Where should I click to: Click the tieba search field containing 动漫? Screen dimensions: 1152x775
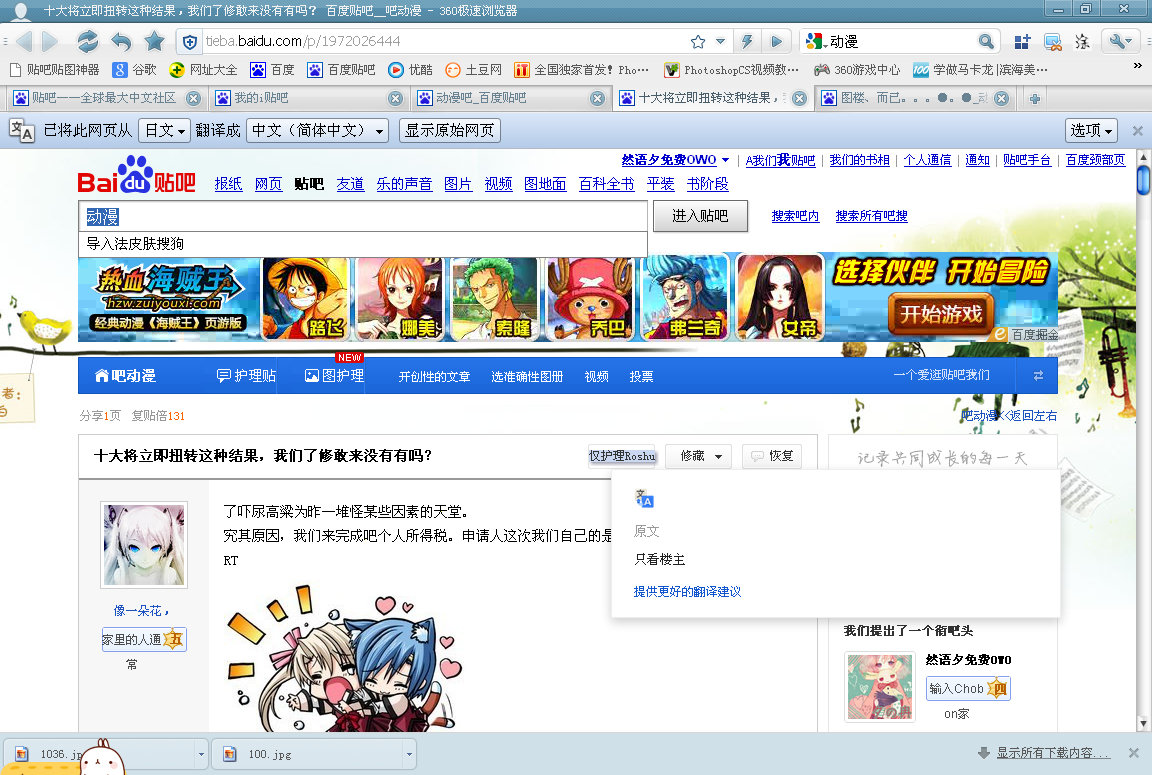[363, 217]
